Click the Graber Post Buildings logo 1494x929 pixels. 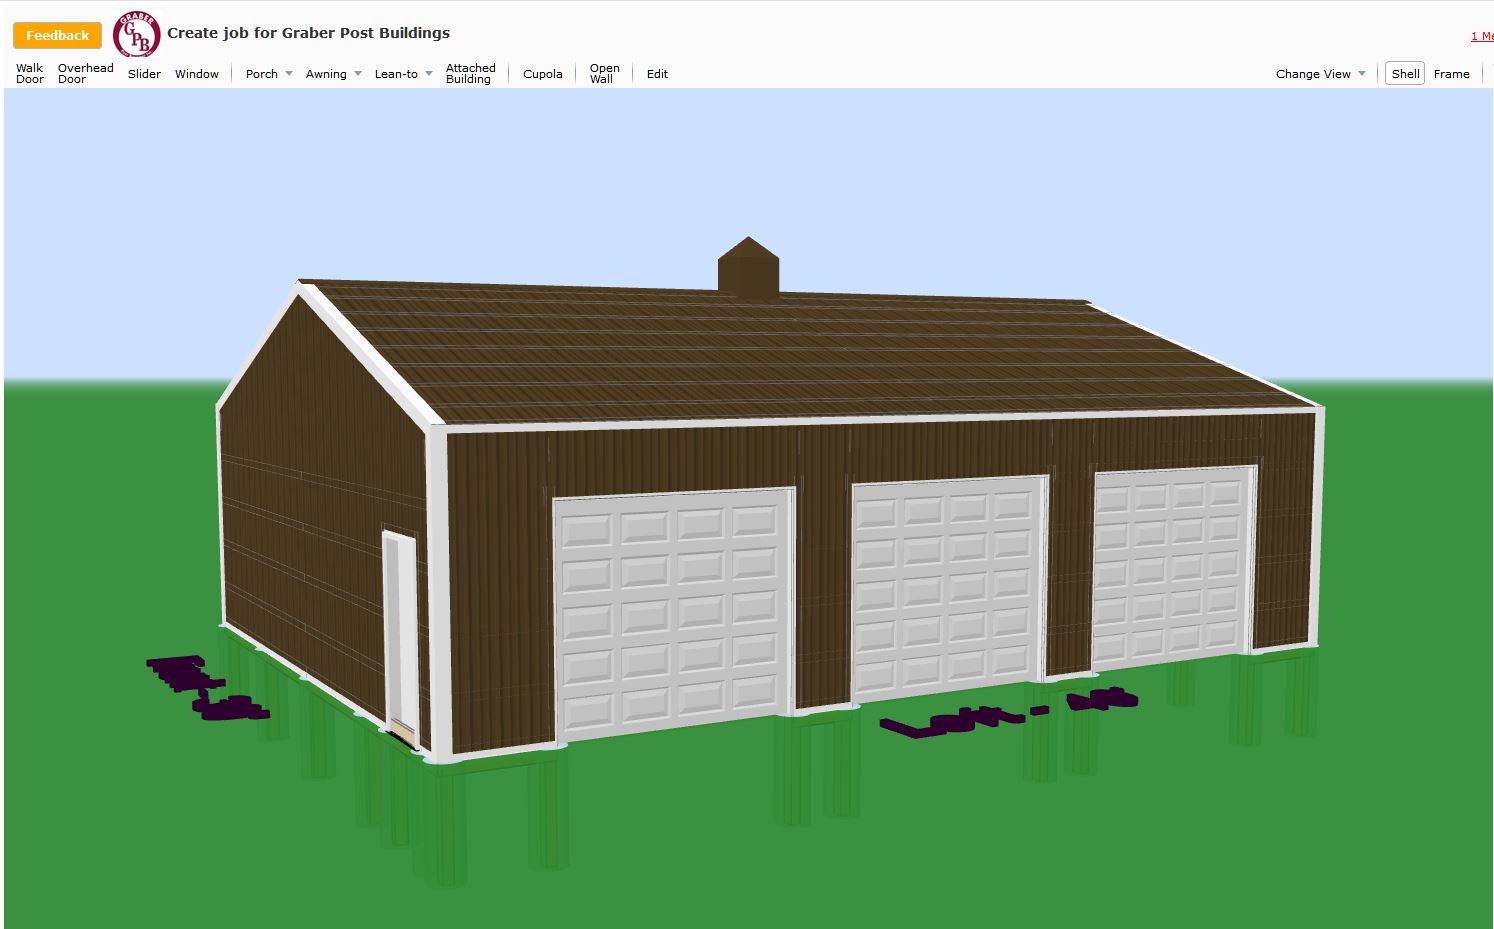tap(136, 35)
